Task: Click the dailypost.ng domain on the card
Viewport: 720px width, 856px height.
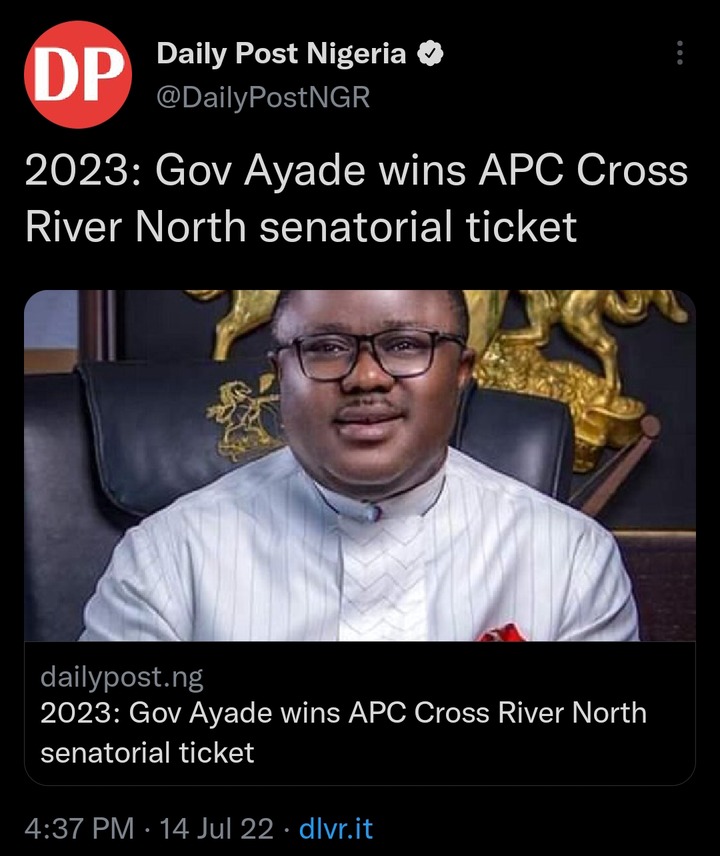Action: tap(122, 677)
